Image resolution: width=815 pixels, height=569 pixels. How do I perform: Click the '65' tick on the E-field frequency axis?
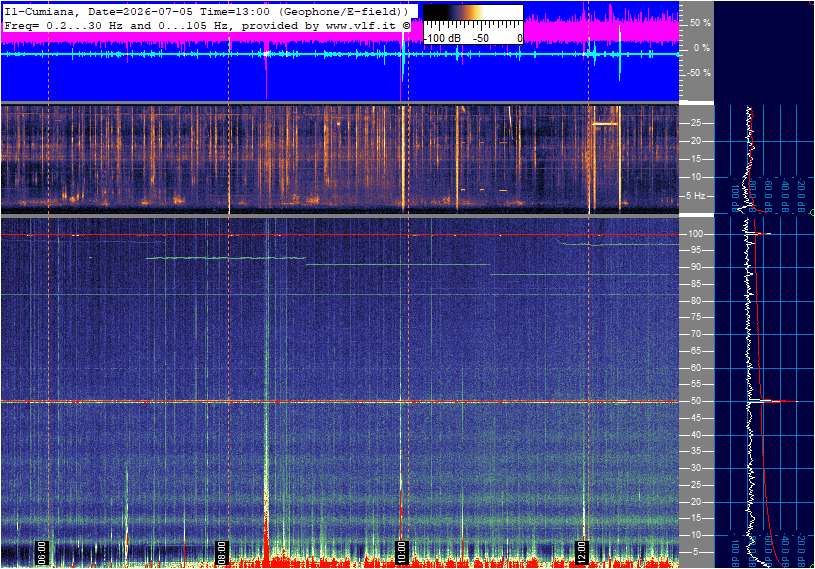click(695, 351)
